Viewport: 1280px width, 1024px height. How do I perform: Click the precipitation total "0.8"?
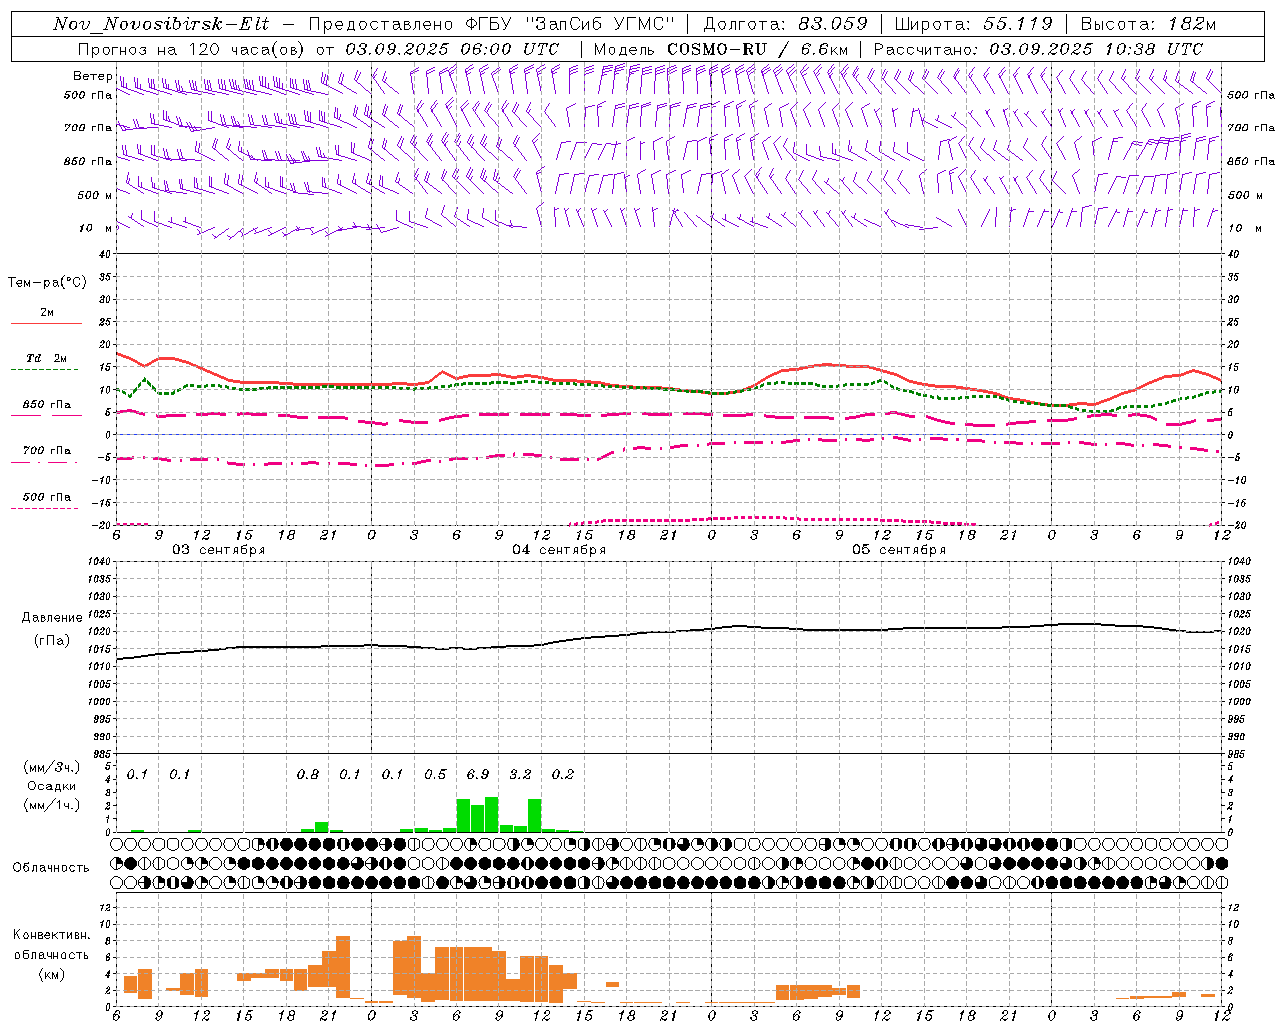(308, 775)
